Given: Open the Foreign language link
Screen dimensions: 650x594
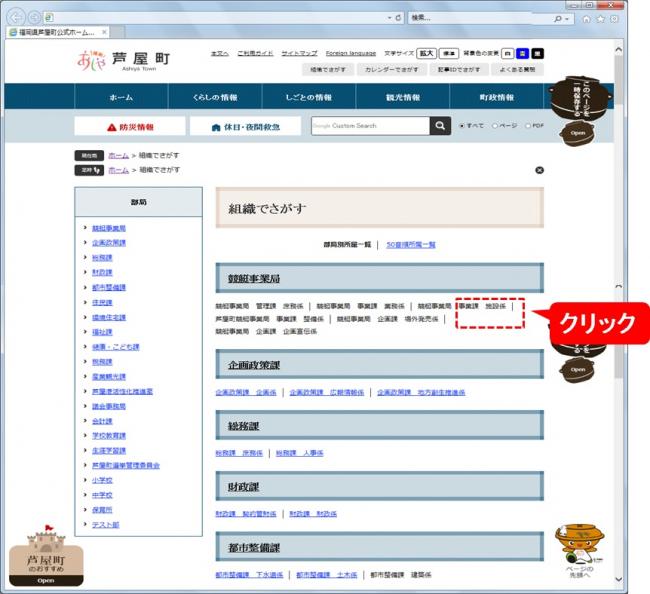Looking at the screenshot, I should click(351, 53).
